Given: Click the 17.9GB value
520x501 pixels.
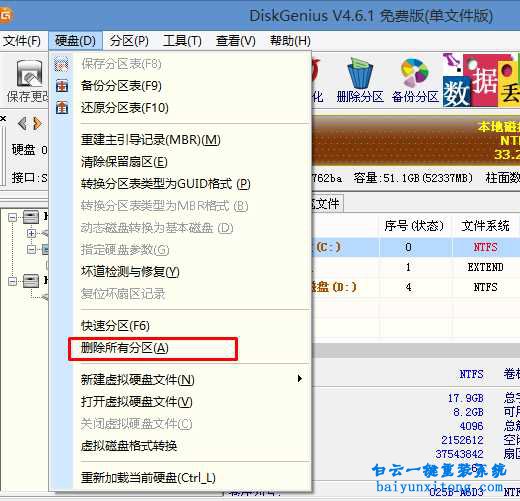Looking at the screenshot, I should click(466, 398).
